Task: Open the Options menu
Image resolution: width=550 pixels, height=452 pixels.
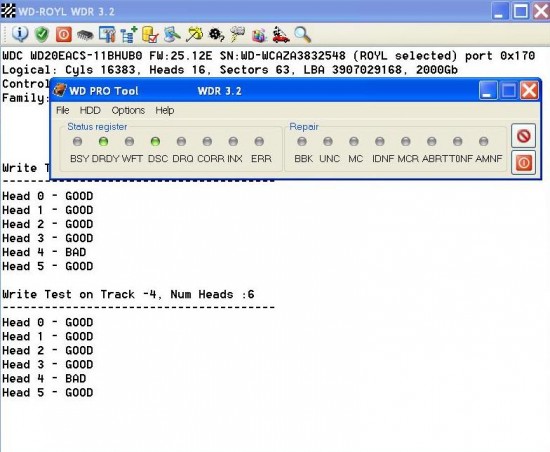Action: pos(128,110)
